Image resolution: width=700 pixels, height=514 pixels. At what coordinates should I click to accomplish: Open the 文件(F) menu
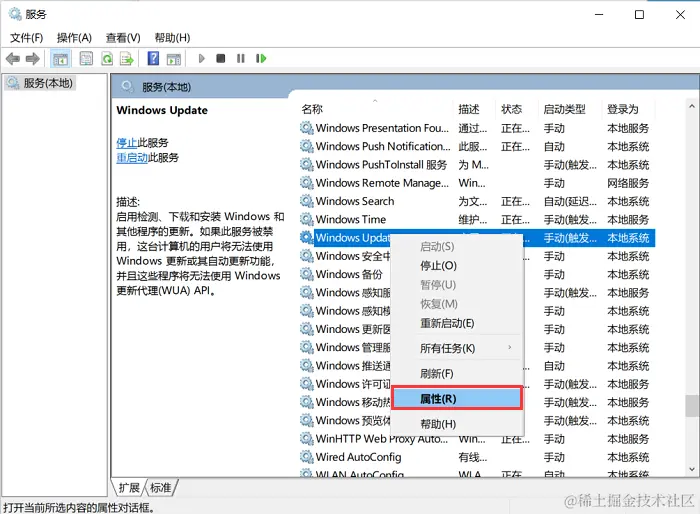(x=26, y=38)
